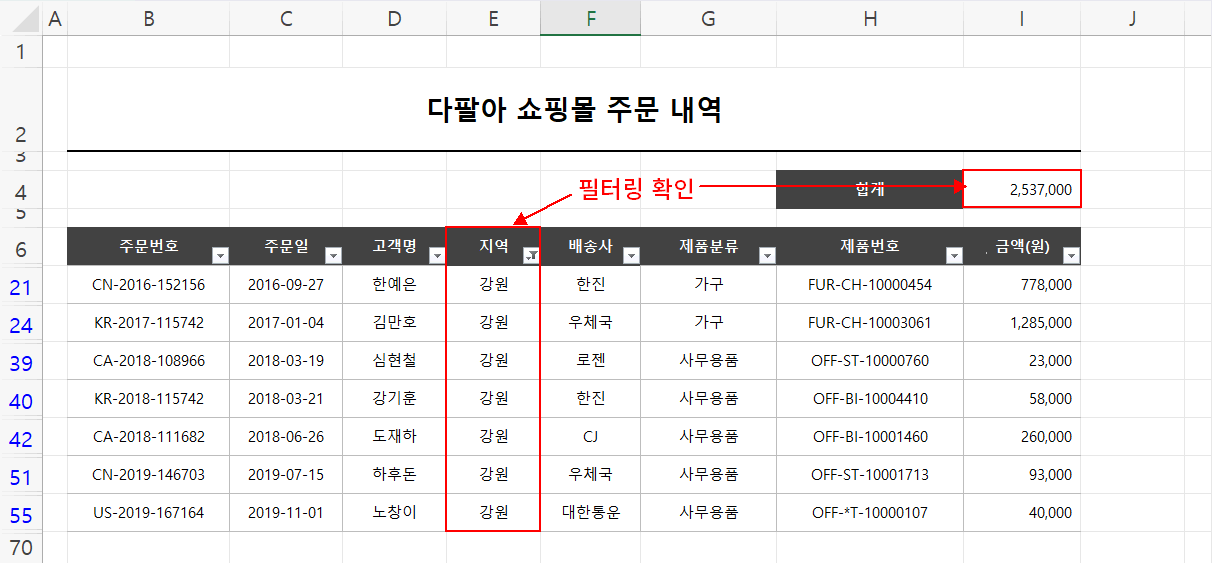
Task: Click the 합계 label cell
Action: [870, 189]
